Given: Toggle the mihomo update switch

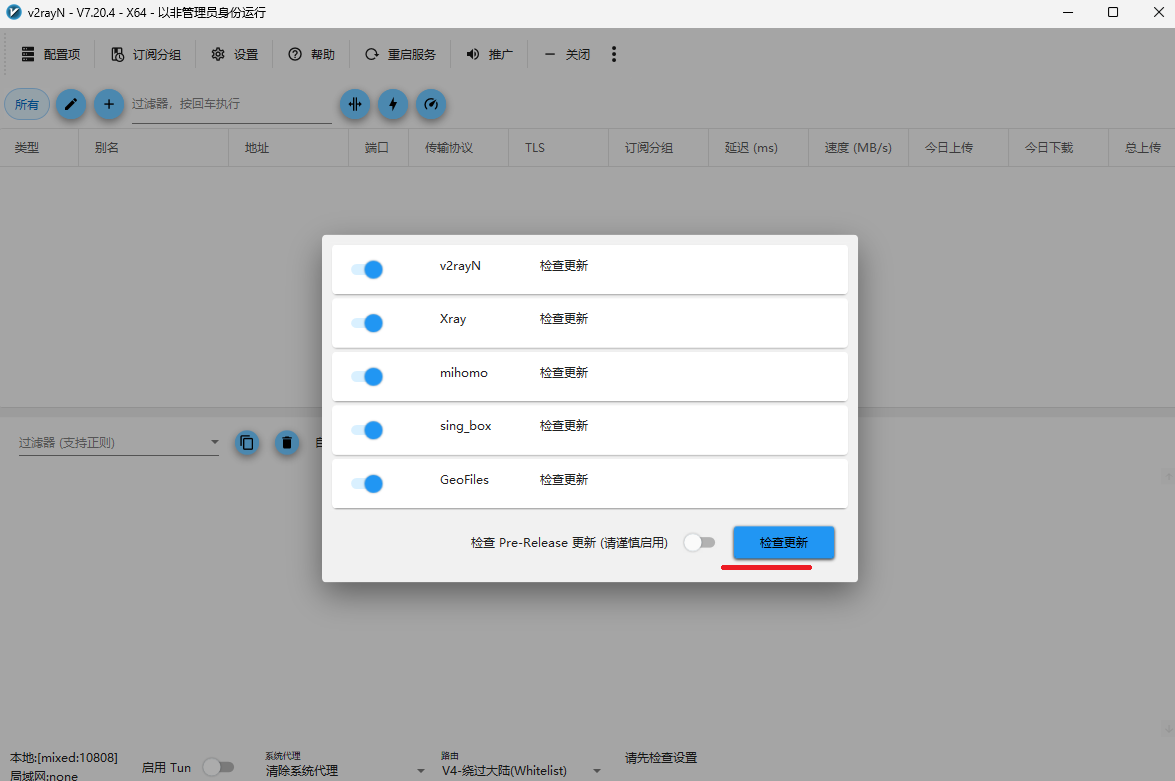Looking at the screenshot, I should [367, 376].
